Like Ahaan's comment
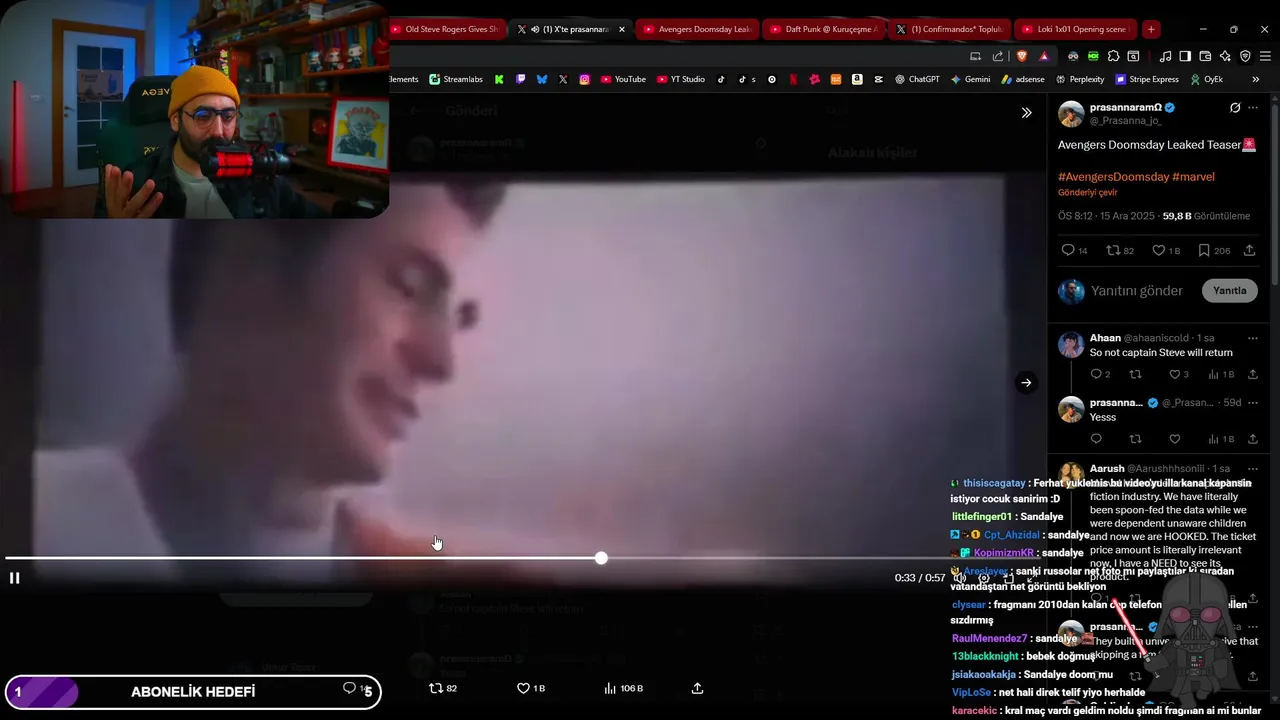 [x=1179, y=374]
